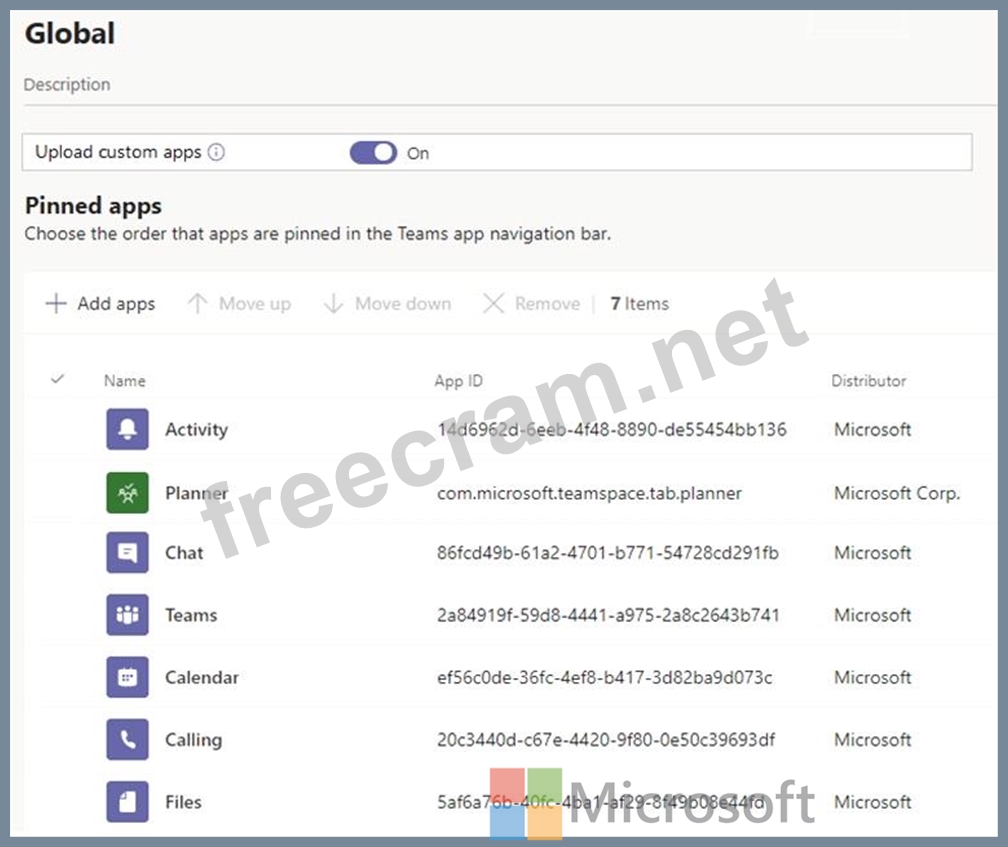This screenshot has height=847, width=1008.
Task: Click Remove in the pinned apps toolbar
Action: pos(531,304)
